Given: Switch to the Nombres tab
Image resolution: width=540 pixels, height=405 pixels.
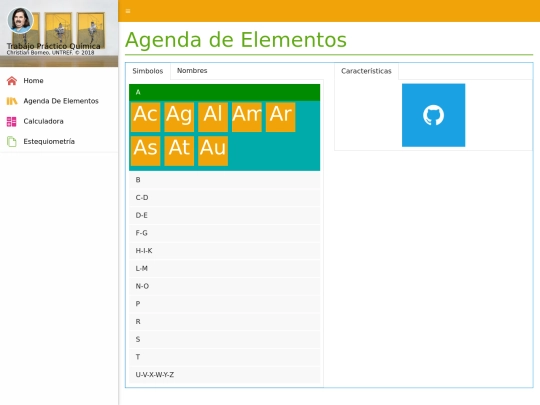Looking at the screenshot, I should coord(192,71).
